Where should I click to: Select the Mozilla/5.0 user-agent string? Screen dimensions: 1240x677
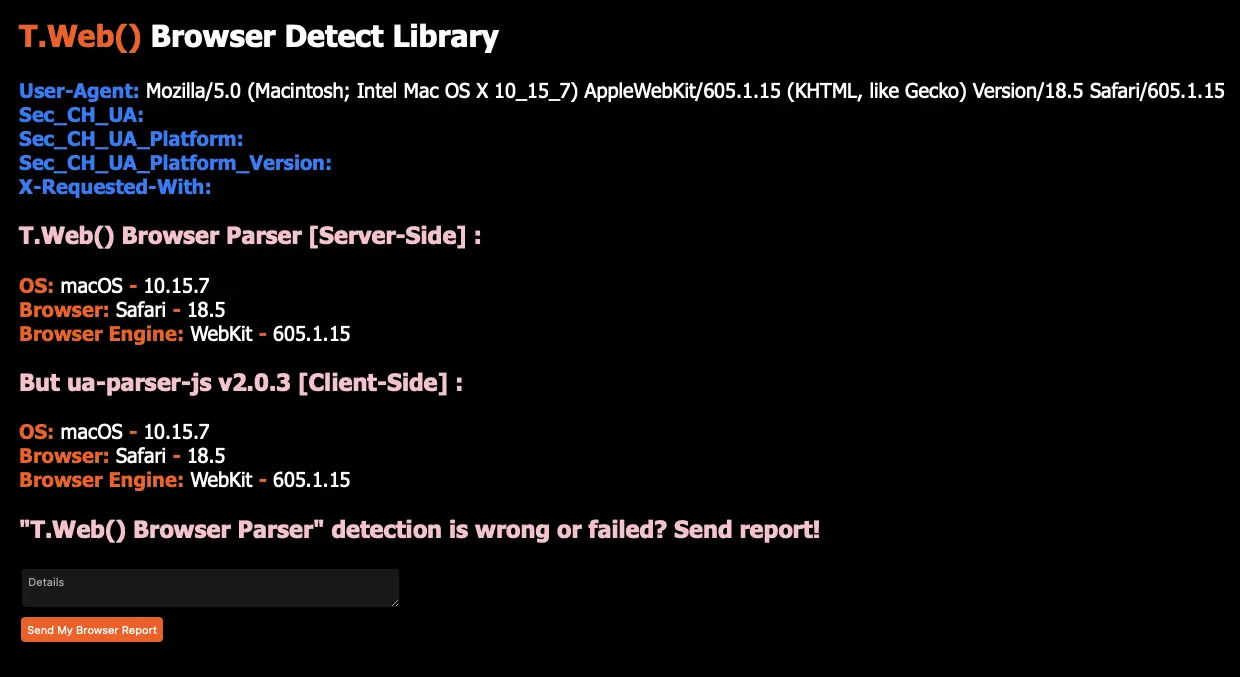(685, 91)
